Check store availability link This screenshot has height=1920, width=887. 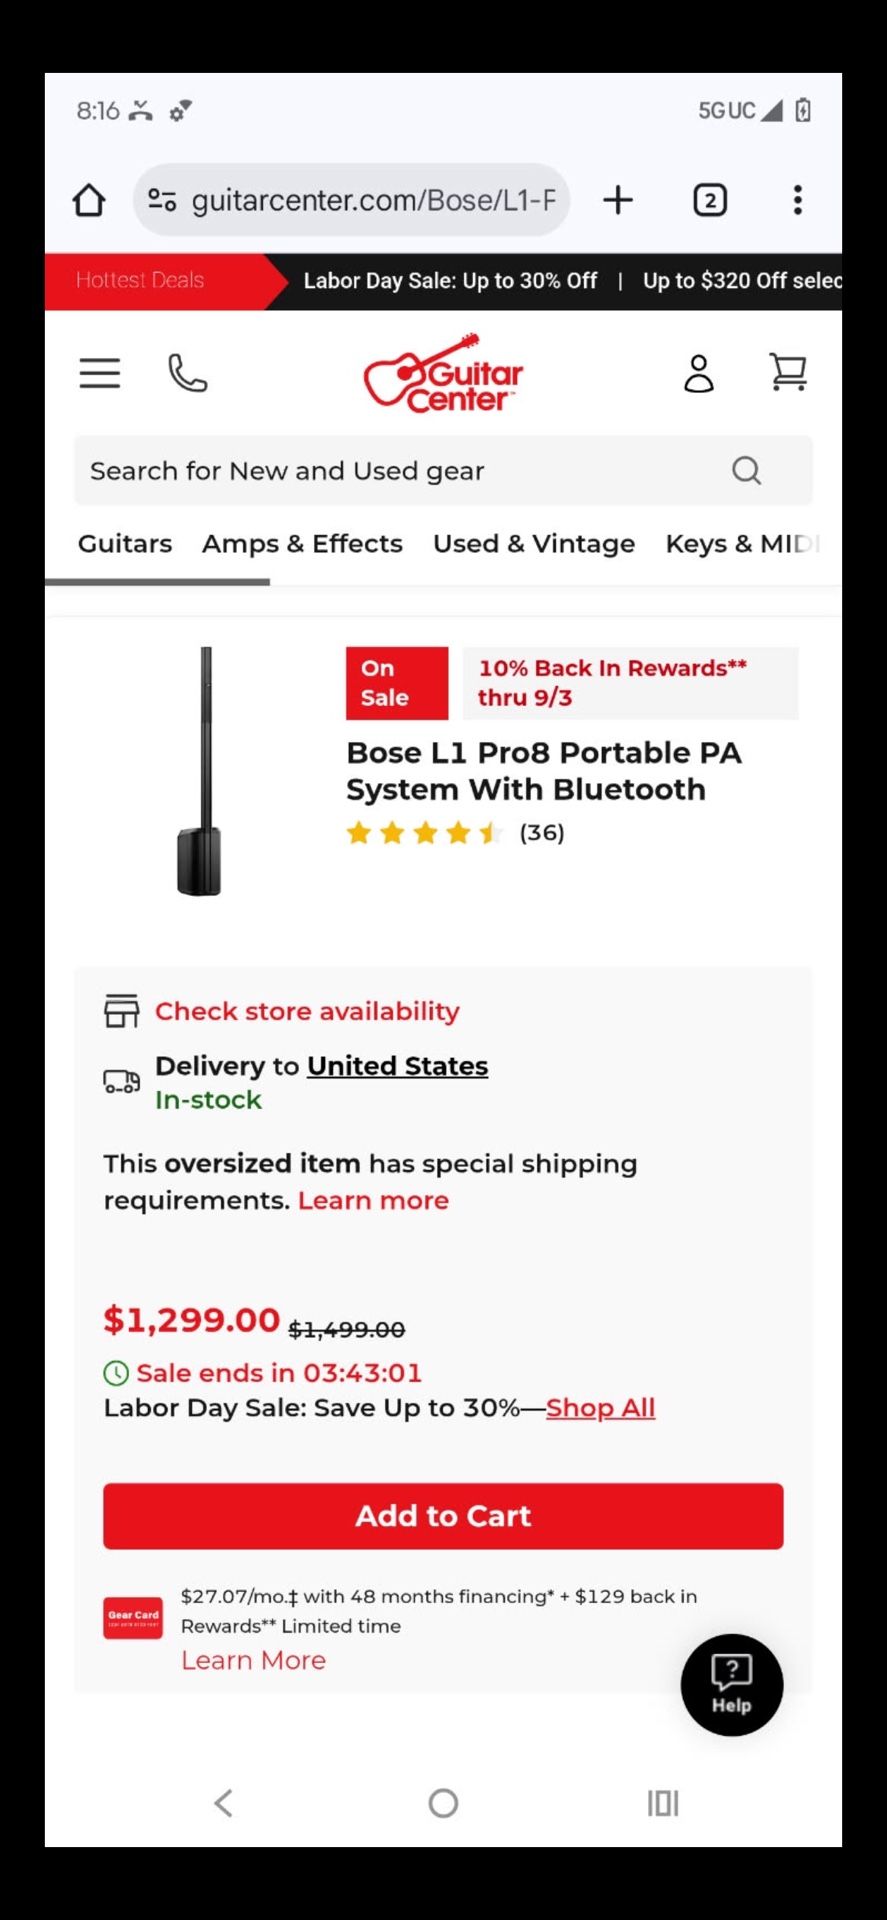coord(307,1011)
